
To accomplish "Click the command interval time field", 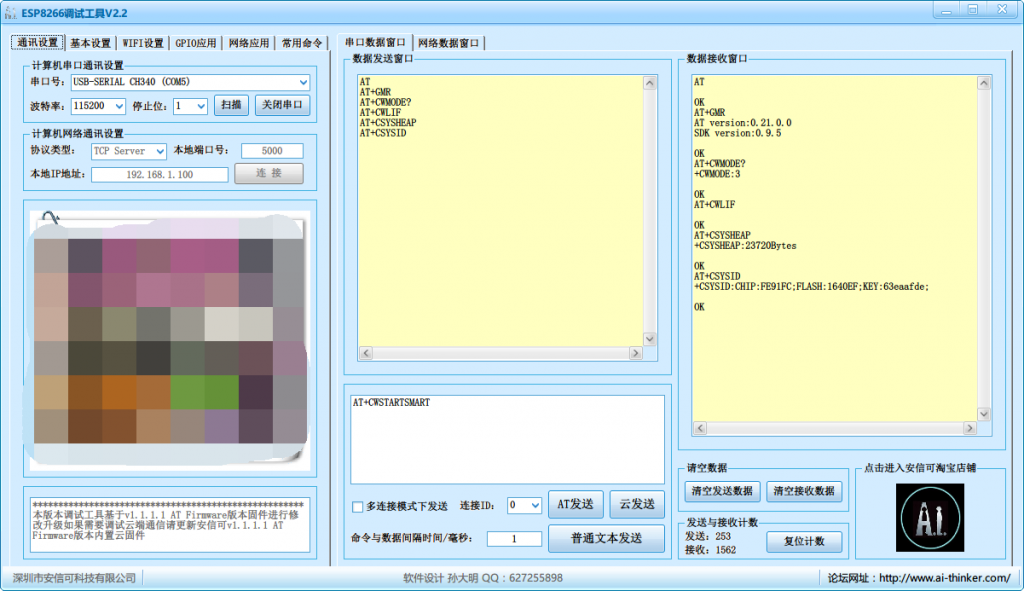I will pos(514,539).
